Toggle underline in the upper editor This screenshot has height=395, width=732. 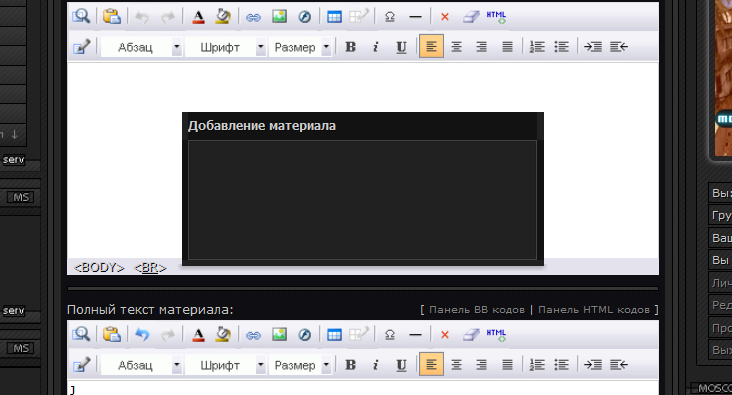click(x=401, y=47)
